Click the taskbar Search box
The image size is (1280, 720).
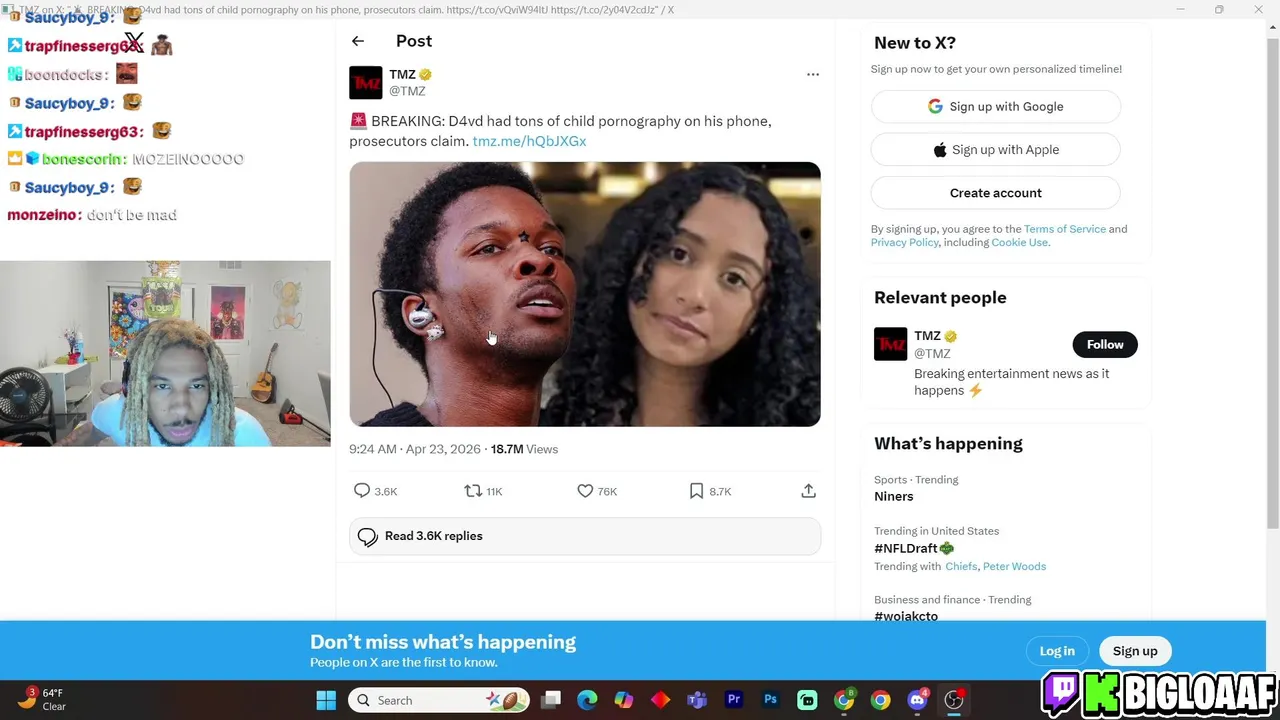point(440,700)
